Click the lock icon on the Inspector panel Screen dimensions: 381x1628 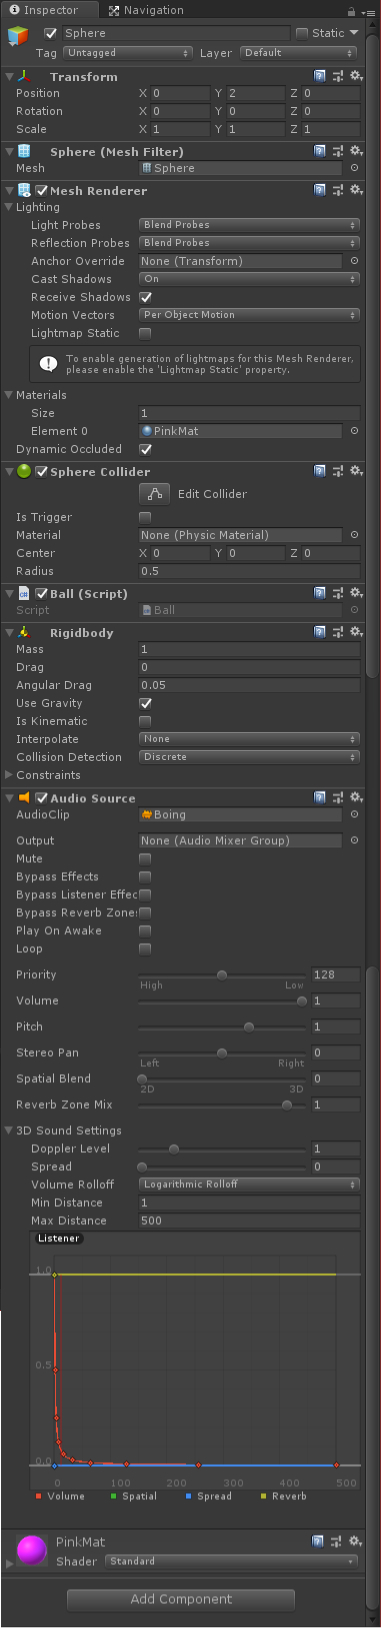coord(351,11)
